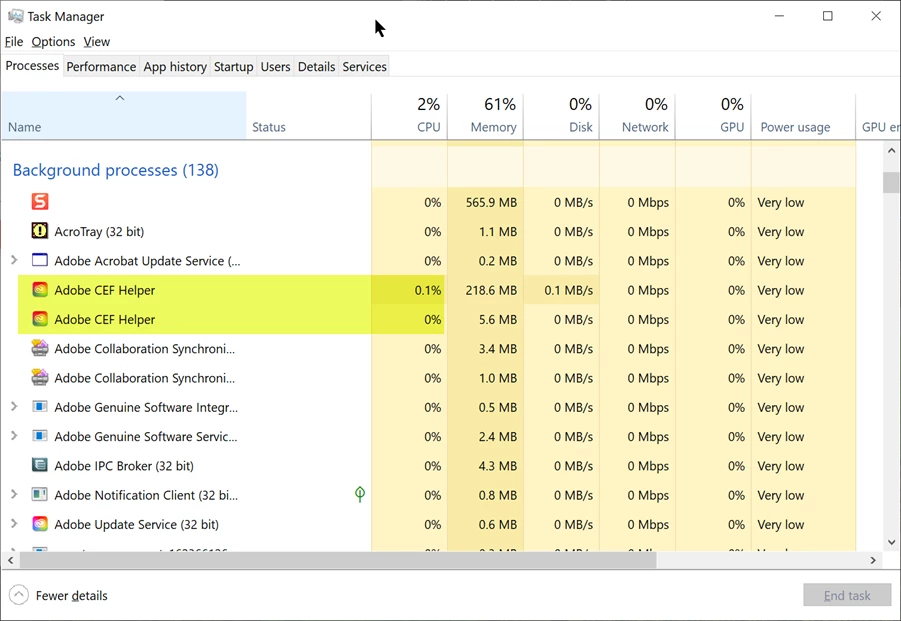Click the 218.6 MB memory cell
This screenshot has height=621, width=901.
tap(486, 290)
